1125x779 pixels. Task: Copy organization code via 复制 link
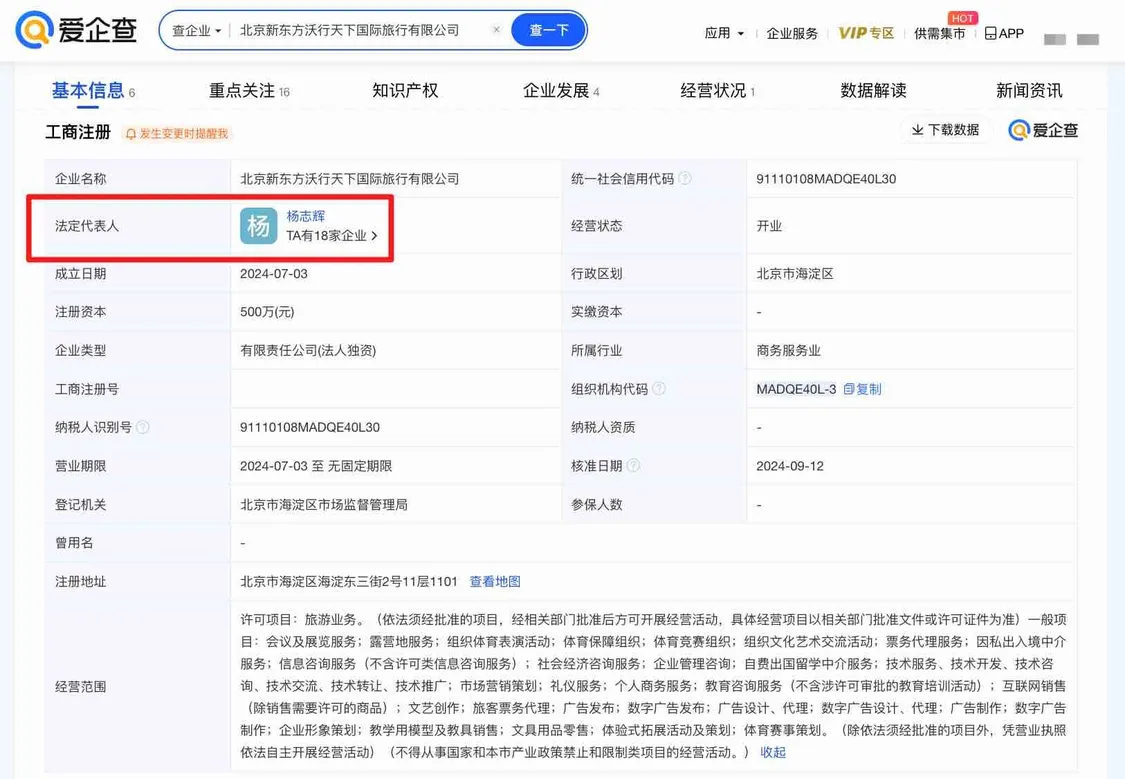point(862,389)
